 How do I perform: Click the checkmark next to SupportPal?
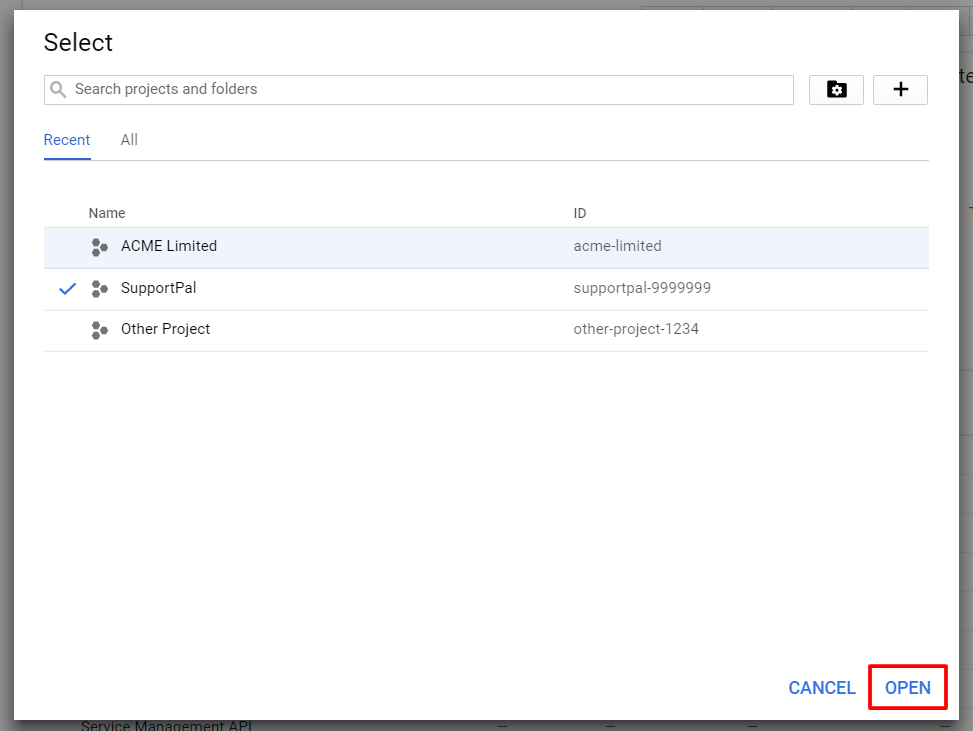pos(68,289)
